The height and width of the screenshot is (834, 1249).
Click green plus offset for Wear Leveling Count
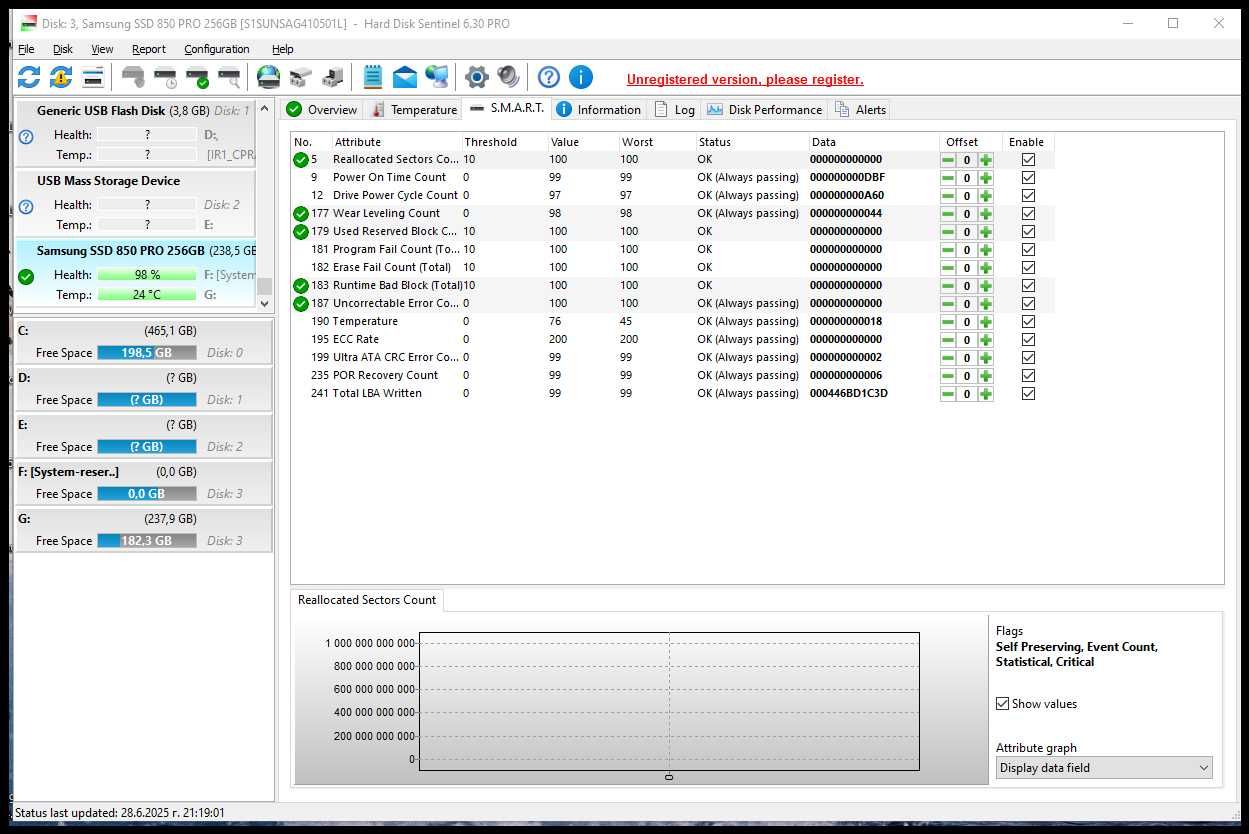click(986, 214)
